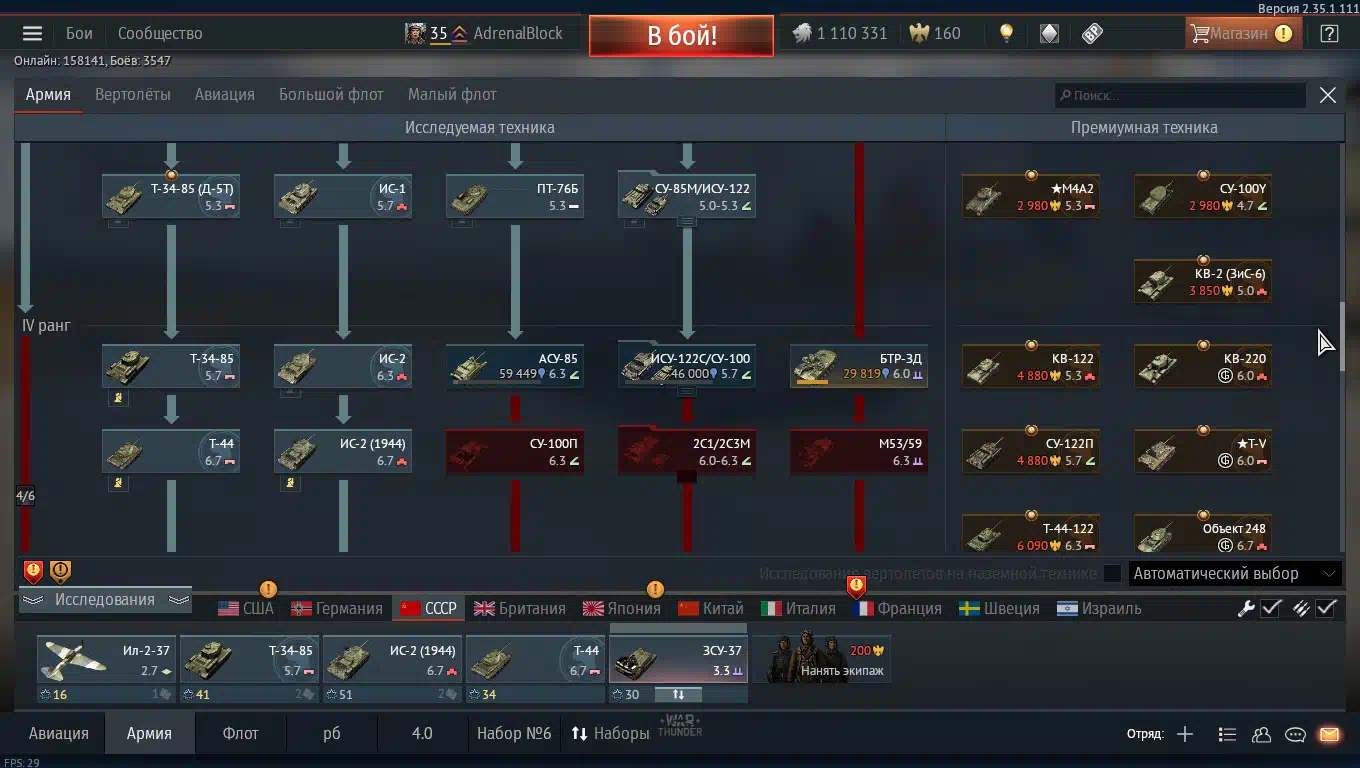The width and height of the screenshot is (1360, 768).
Task: Select the Япония nation tab
Action: 622,608
